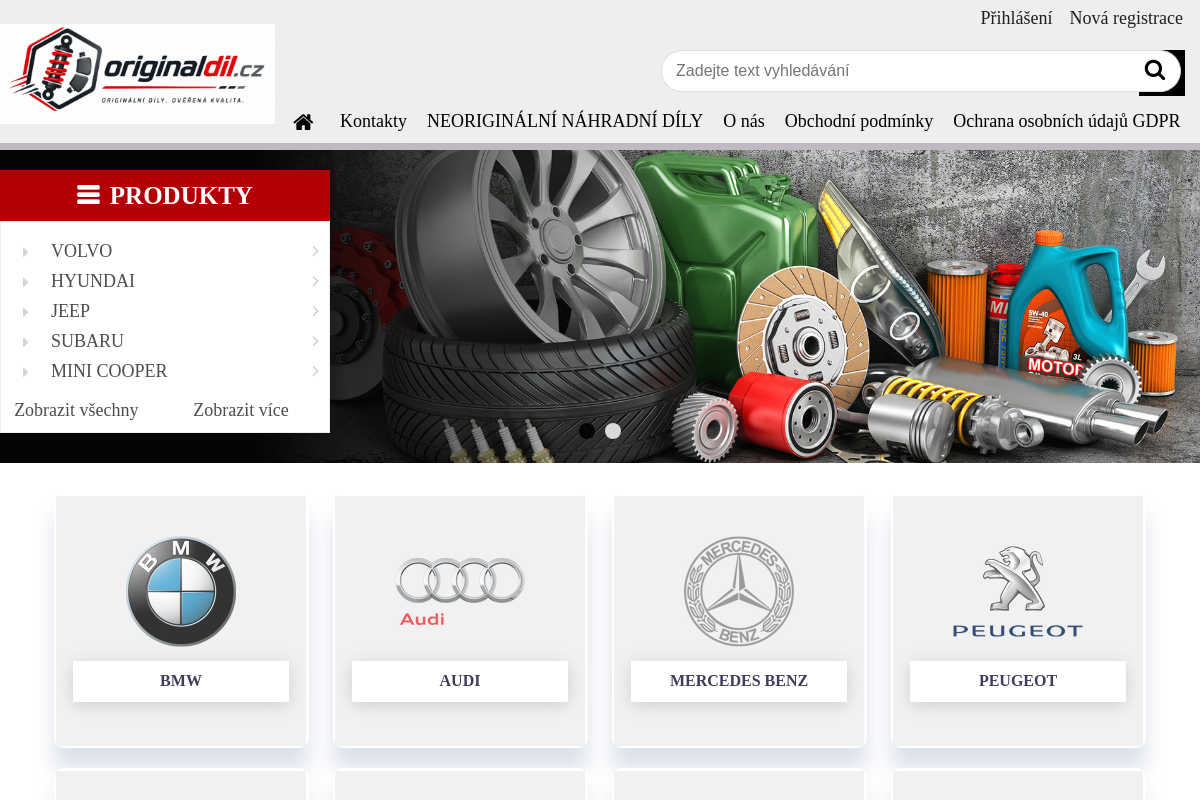This screenshot has width=1200, height=800.
Task: Click the Nová registrace link
Action: pyautogui.click(x=1126, y=18)
